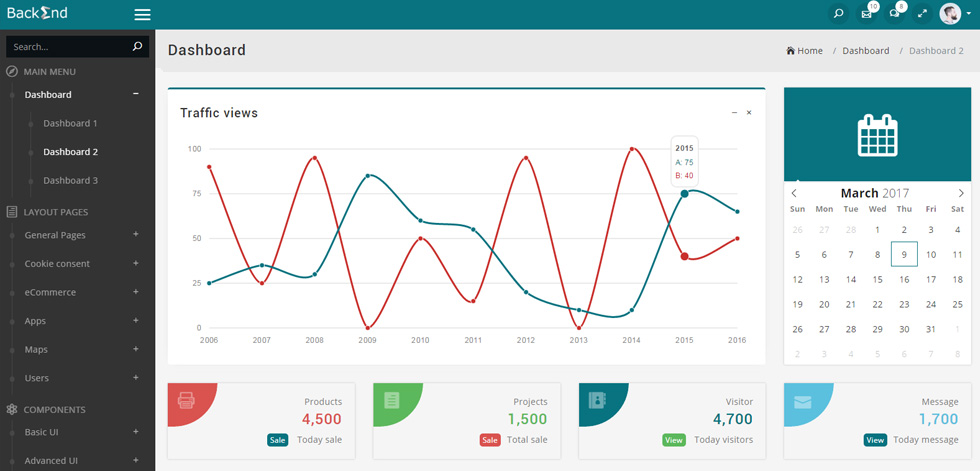Open the header search magnifier icon
Viewport: 980px width, 471px height.
click(x=838, y=13)
